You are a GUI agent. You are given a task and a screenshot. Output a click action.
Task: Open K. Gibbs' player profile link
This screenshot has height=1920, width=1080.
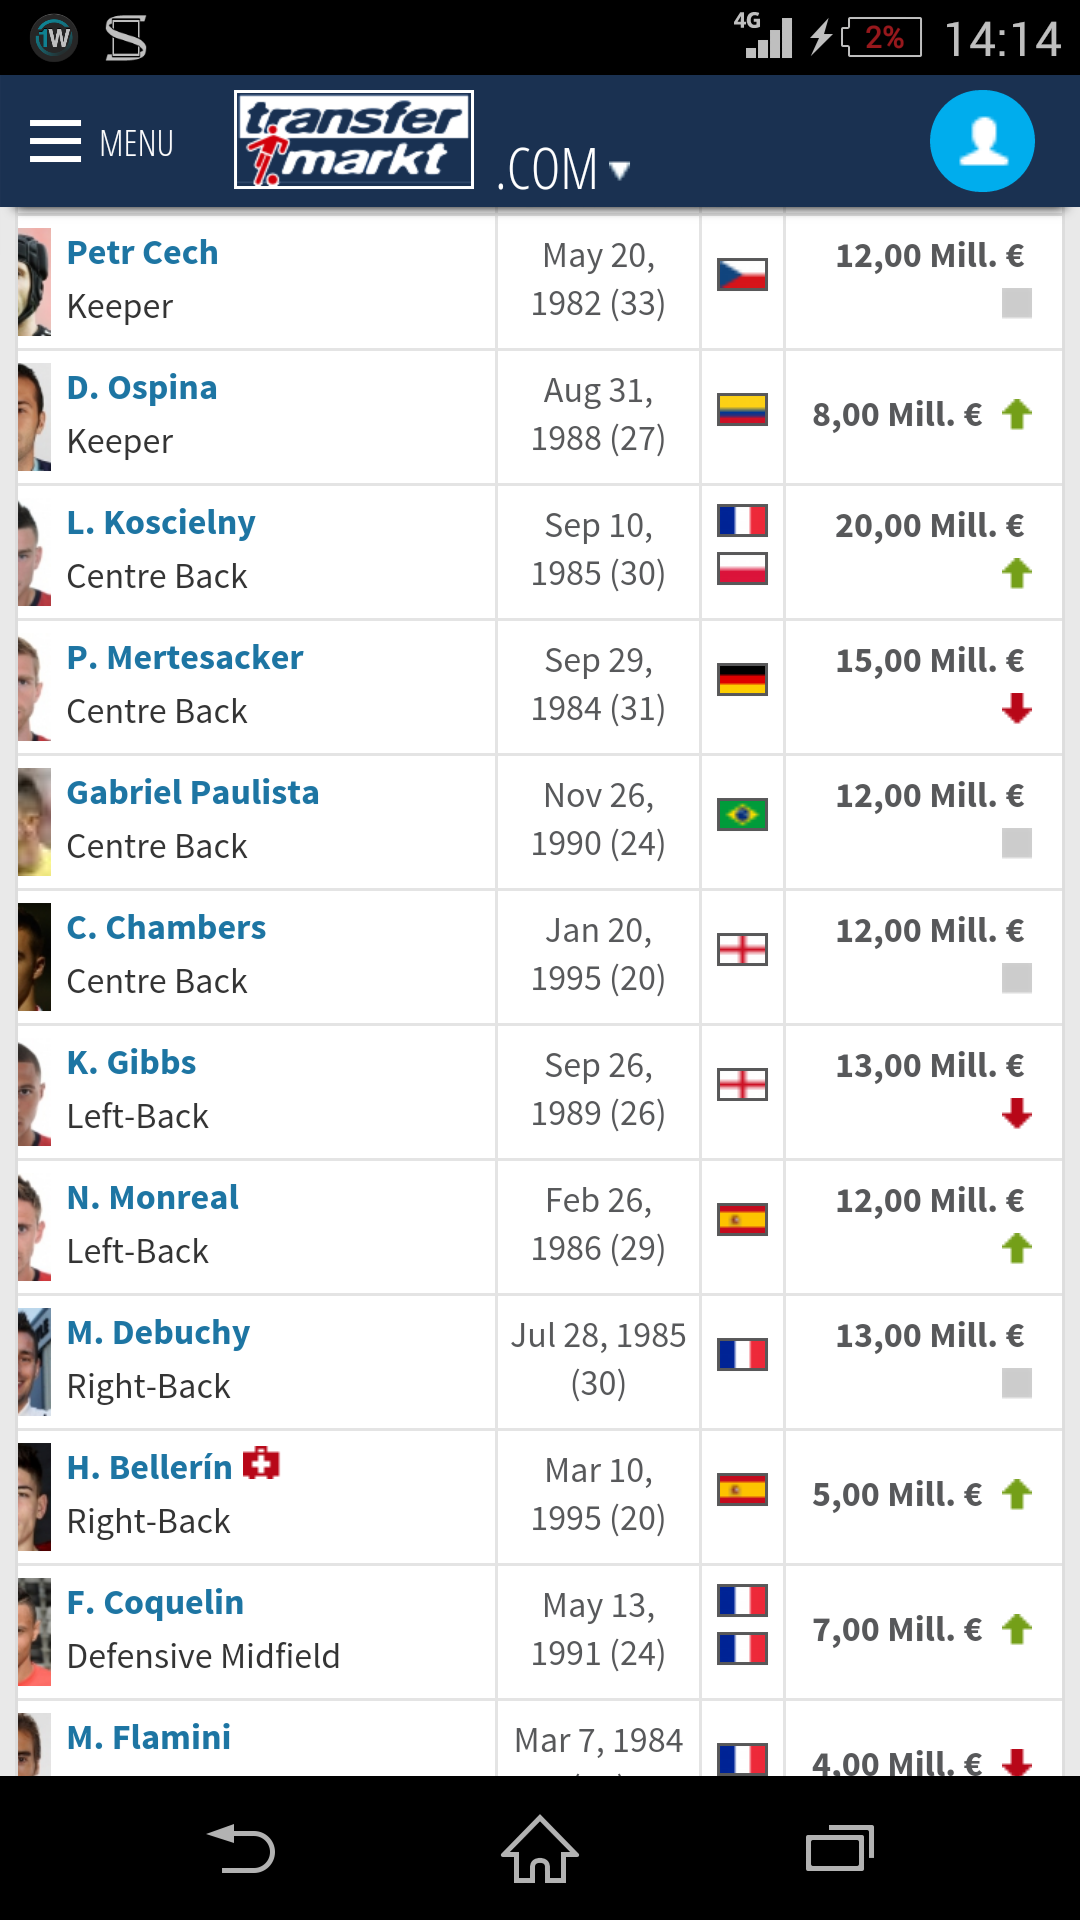131,1062
